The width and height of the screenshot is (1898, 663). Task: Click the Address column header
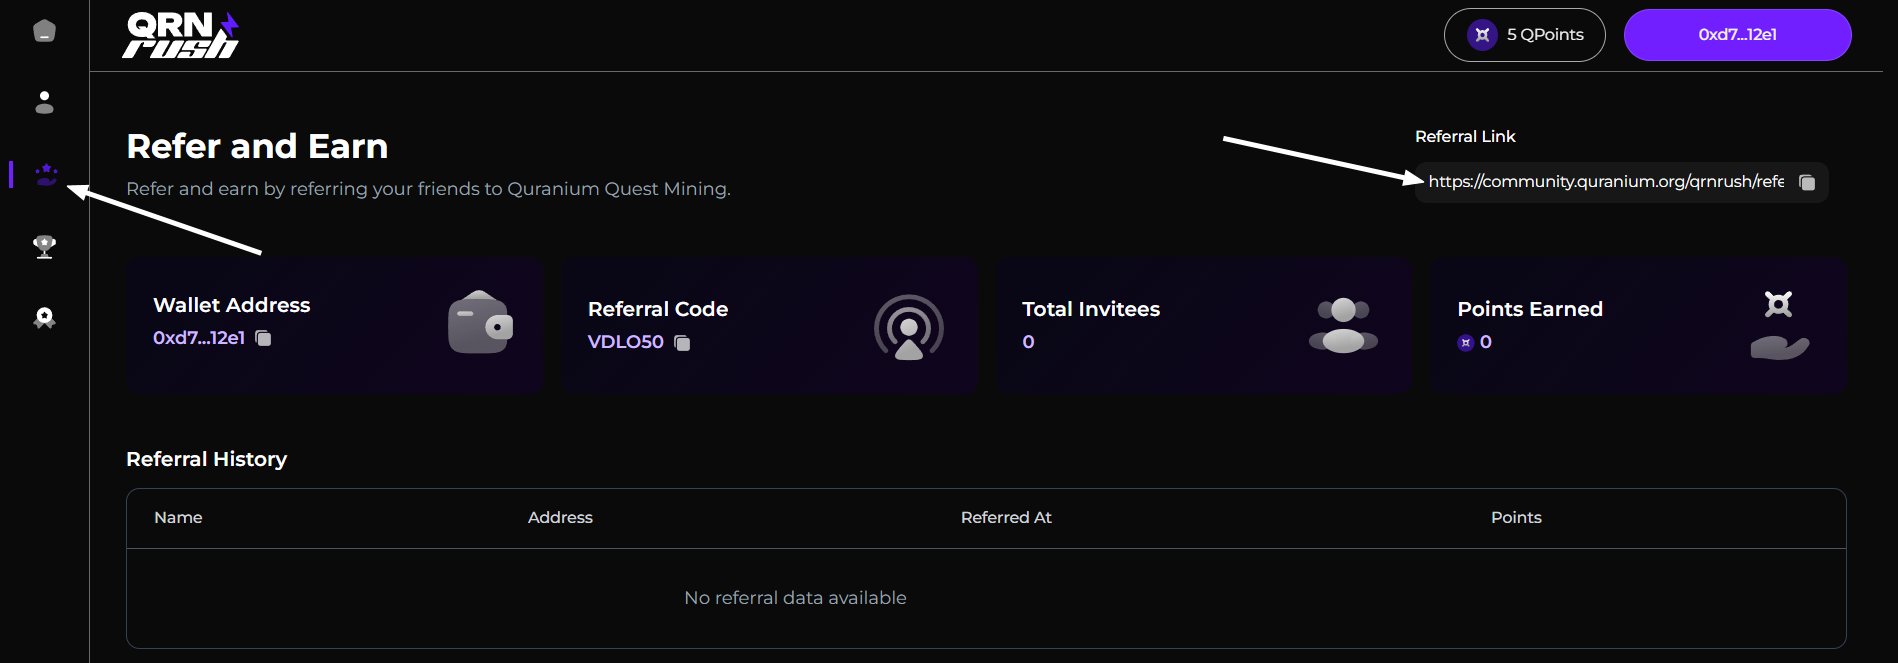pos(560,517)
